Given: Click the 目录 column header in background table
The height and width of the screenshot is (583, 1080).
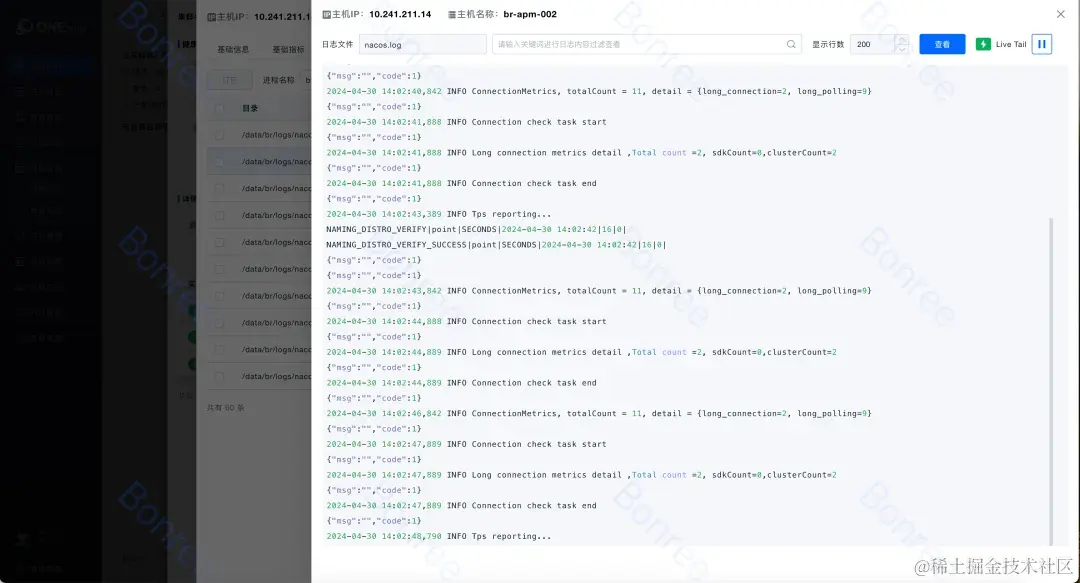Looking at the screenshot, I should [250, 108].
